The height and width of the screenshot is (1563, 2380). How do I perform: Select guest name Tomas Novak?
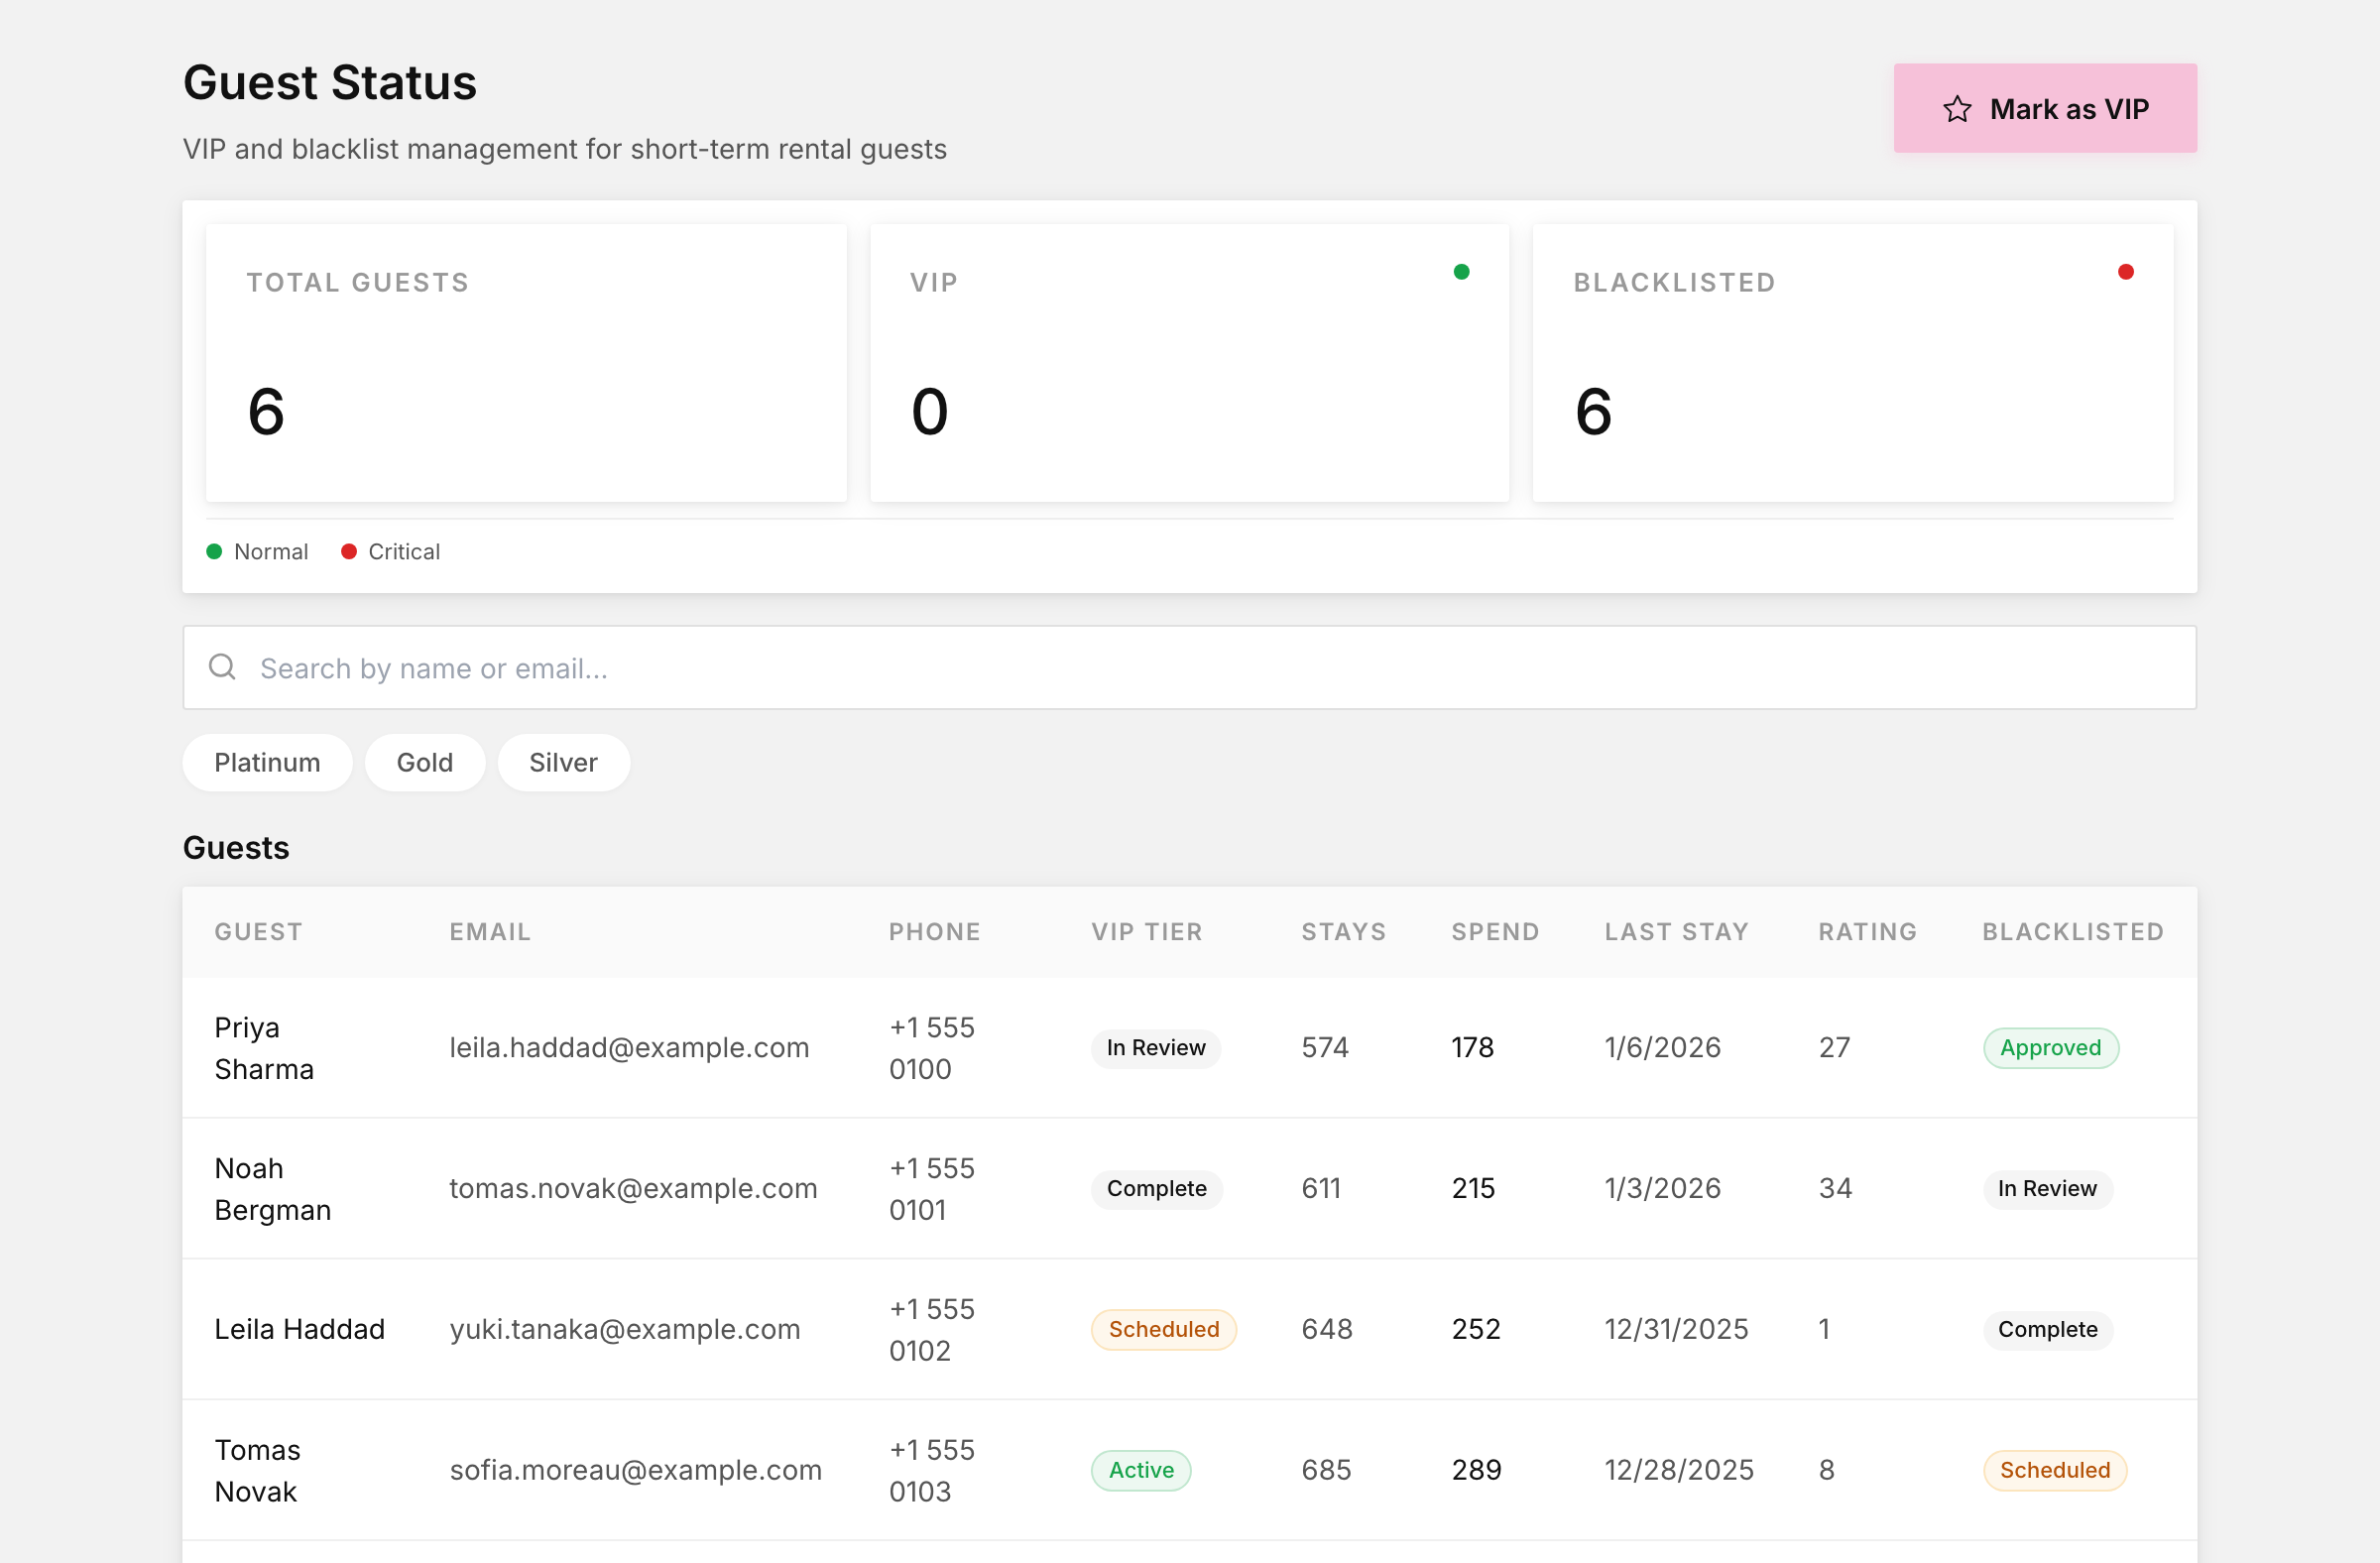[x=257, y=1471]
